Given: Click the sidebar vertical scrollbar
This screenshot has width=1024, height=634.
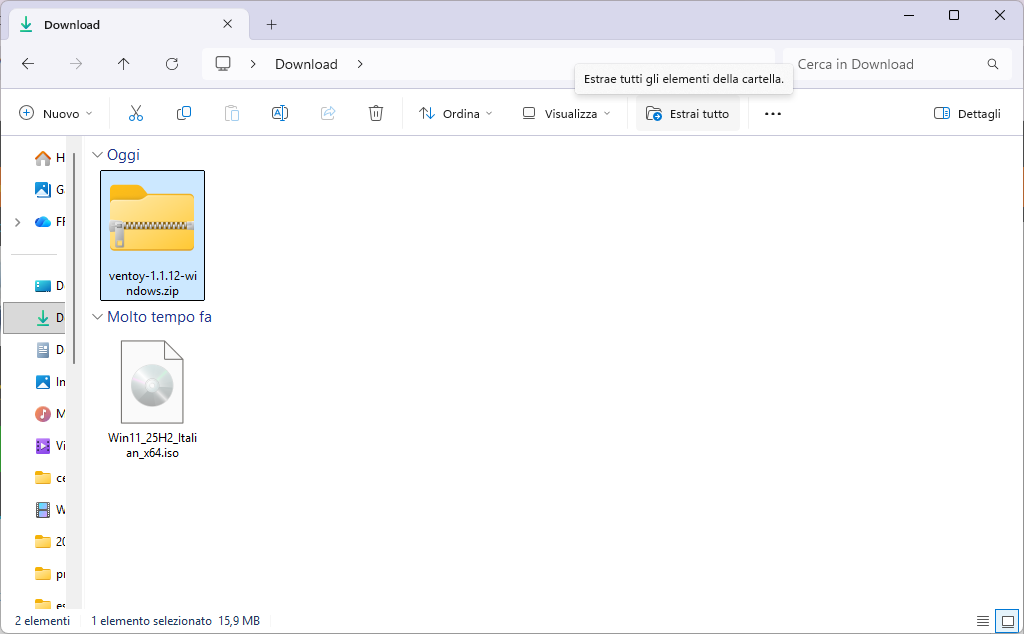Looking at the screenshot, I should point(74,258).
